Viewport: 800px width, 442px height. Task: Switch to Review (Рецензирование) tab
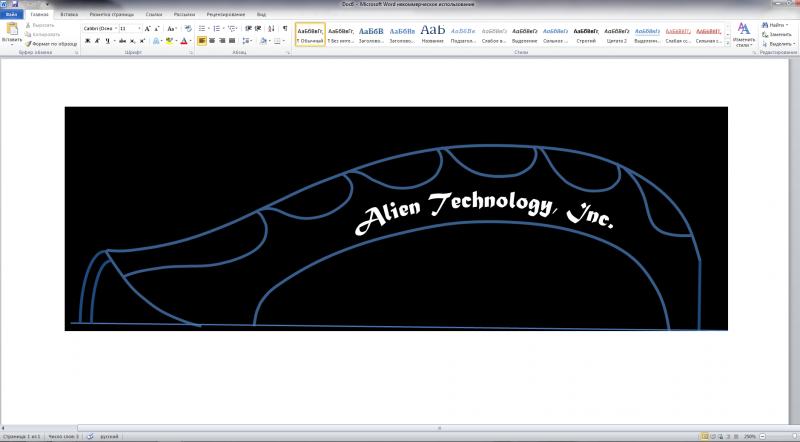pos(226,14)
